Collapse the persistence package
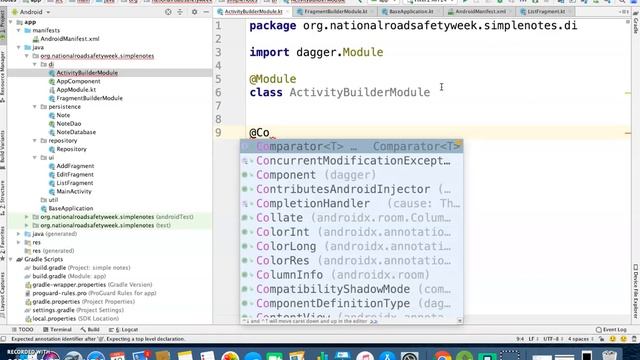 [x=35, y=107]
